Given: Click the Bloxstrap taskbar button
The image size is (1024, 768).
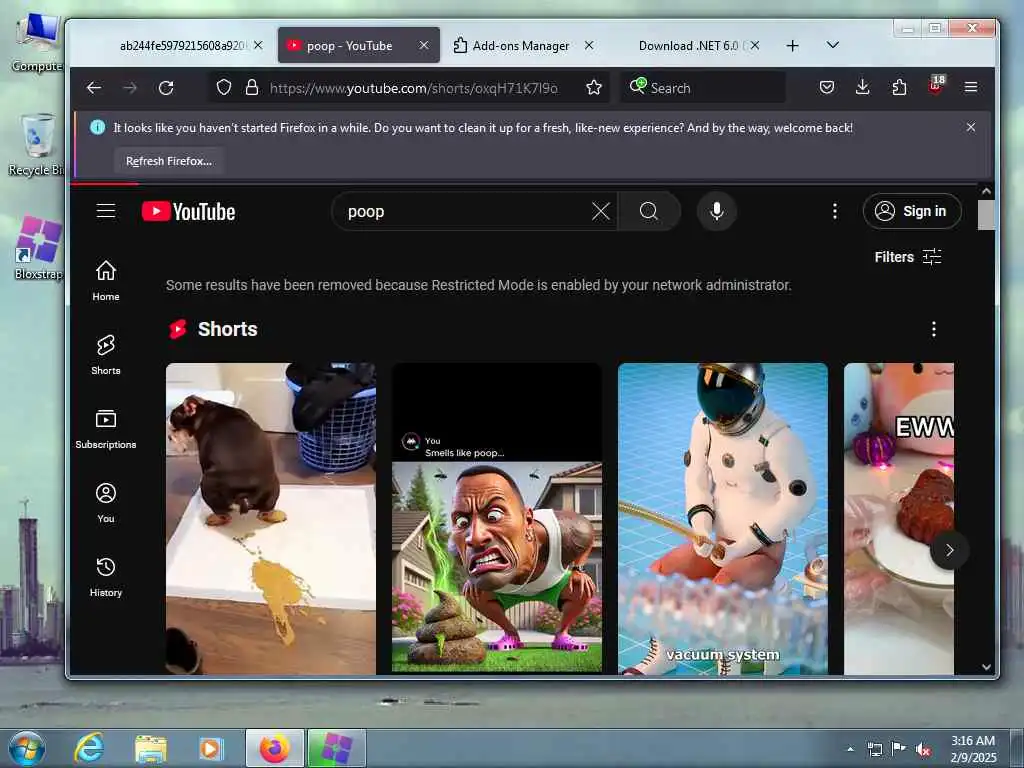Looking at the screenshot, I should tap(336, 748).
